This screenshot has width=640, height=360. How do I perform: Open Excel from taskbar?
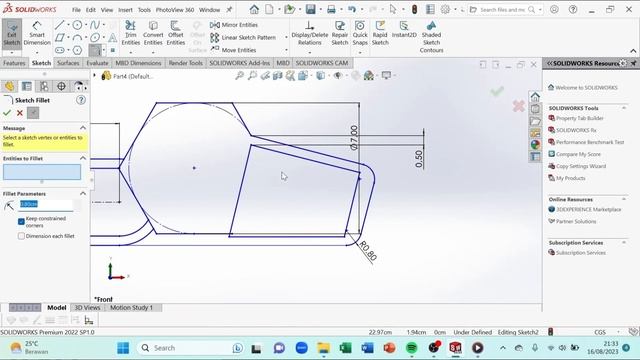(x=345, y=348)
